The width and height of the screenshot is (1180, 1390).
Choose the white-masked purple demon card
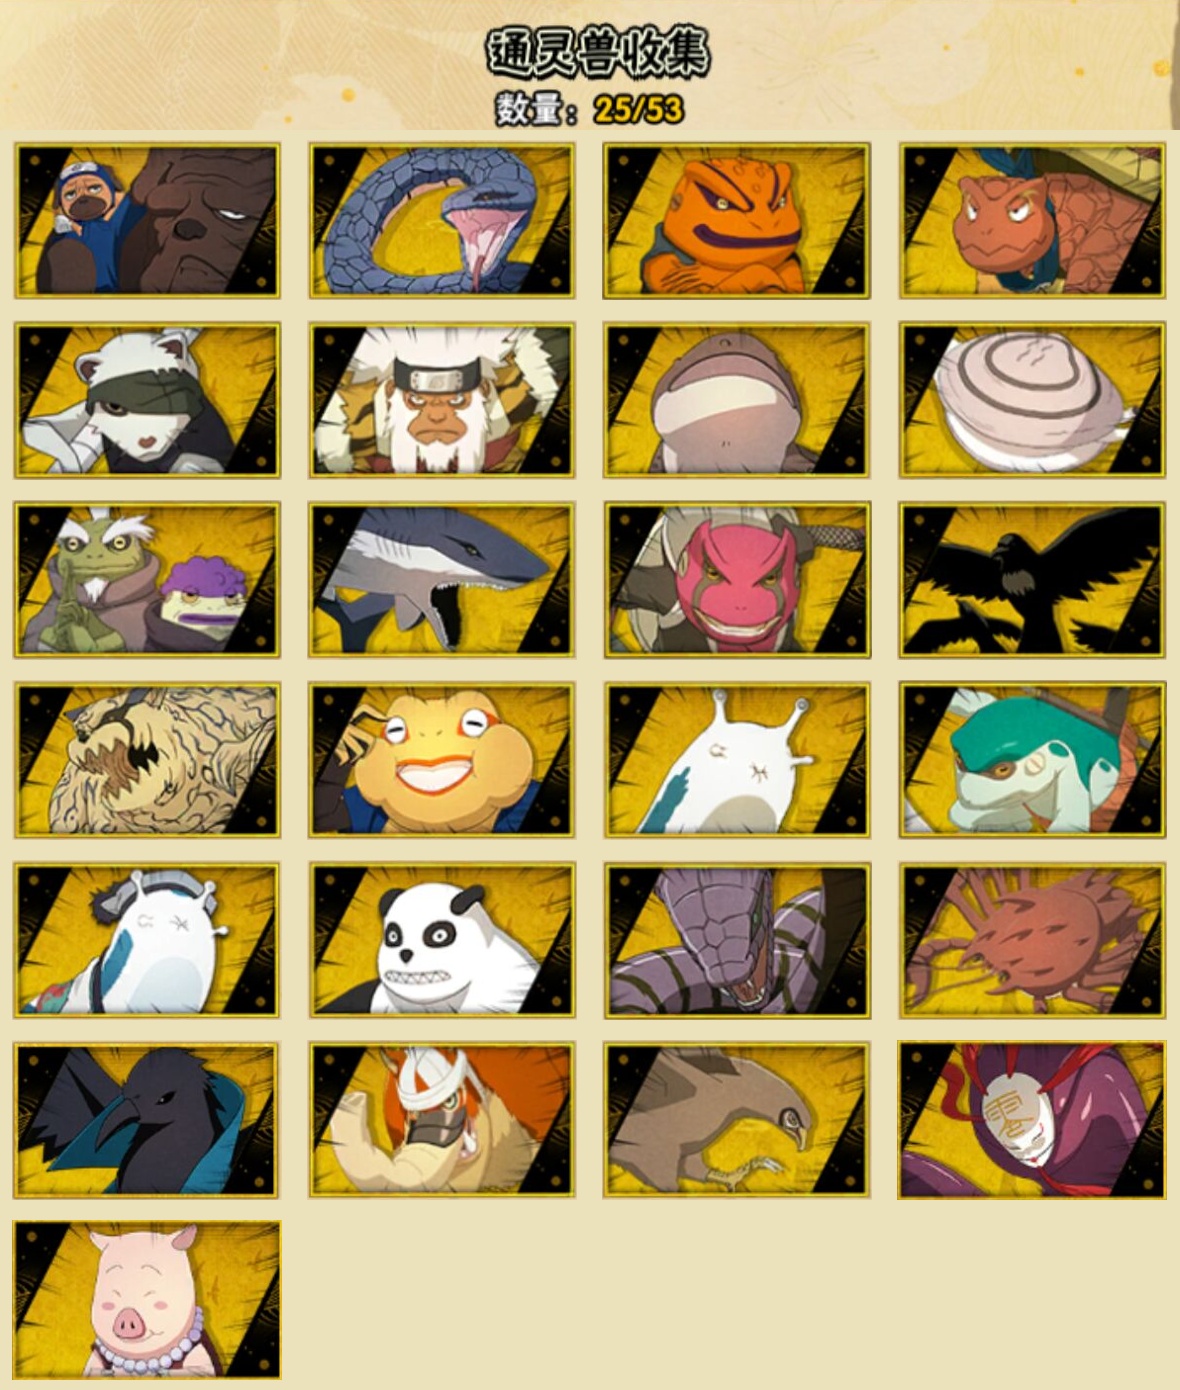[x=1032, y=1120]
